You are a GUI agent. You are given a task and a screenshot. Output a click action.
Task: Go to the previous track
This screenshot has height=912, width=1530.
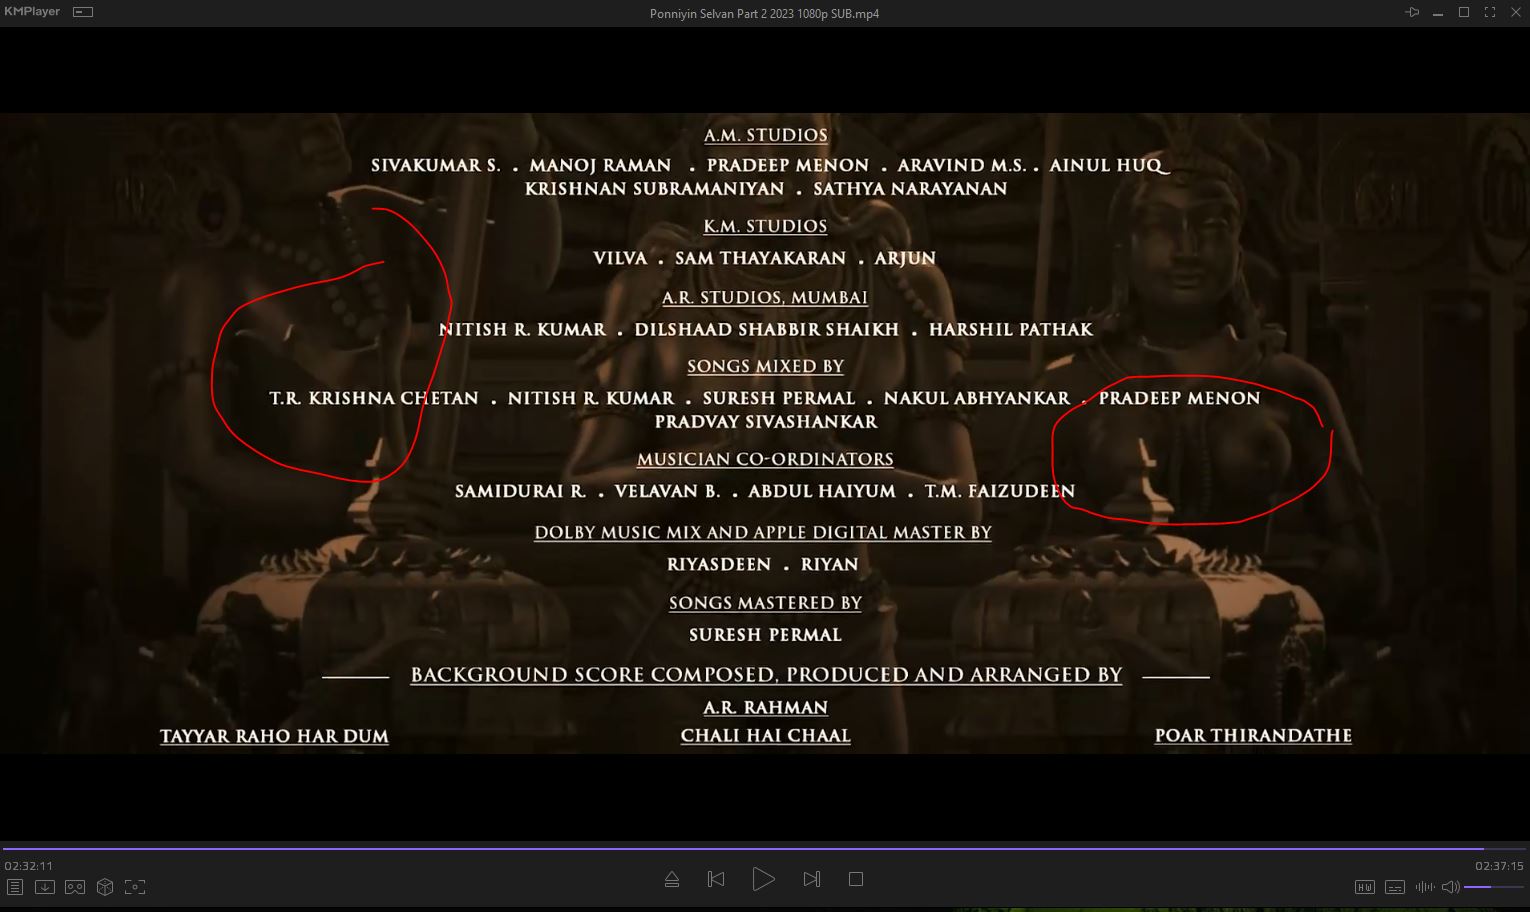pyautogui.click(x=716, y=879)
